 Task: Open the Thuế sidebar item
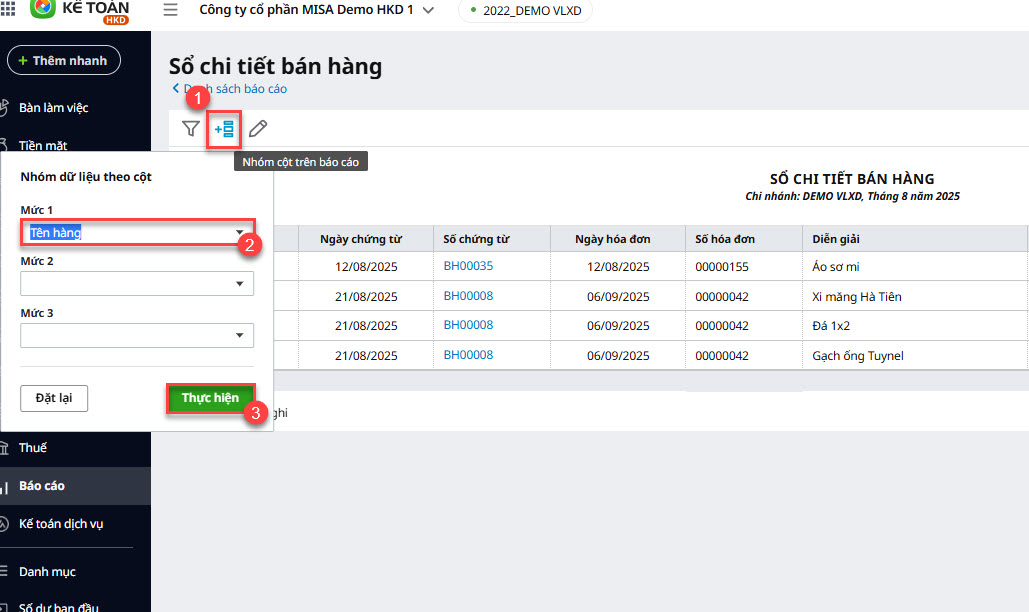[x=33, y=448]
